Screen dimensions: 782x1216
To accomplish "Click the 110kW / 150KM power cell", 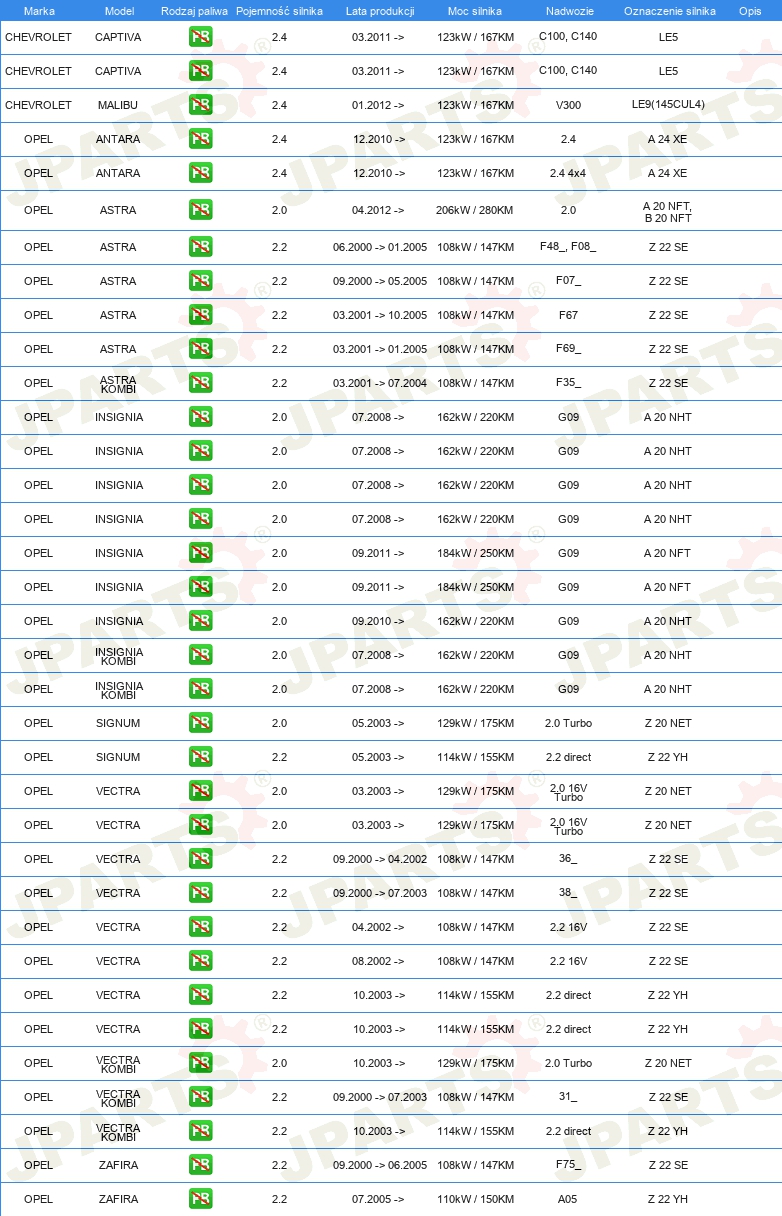I will (476, 1199).
